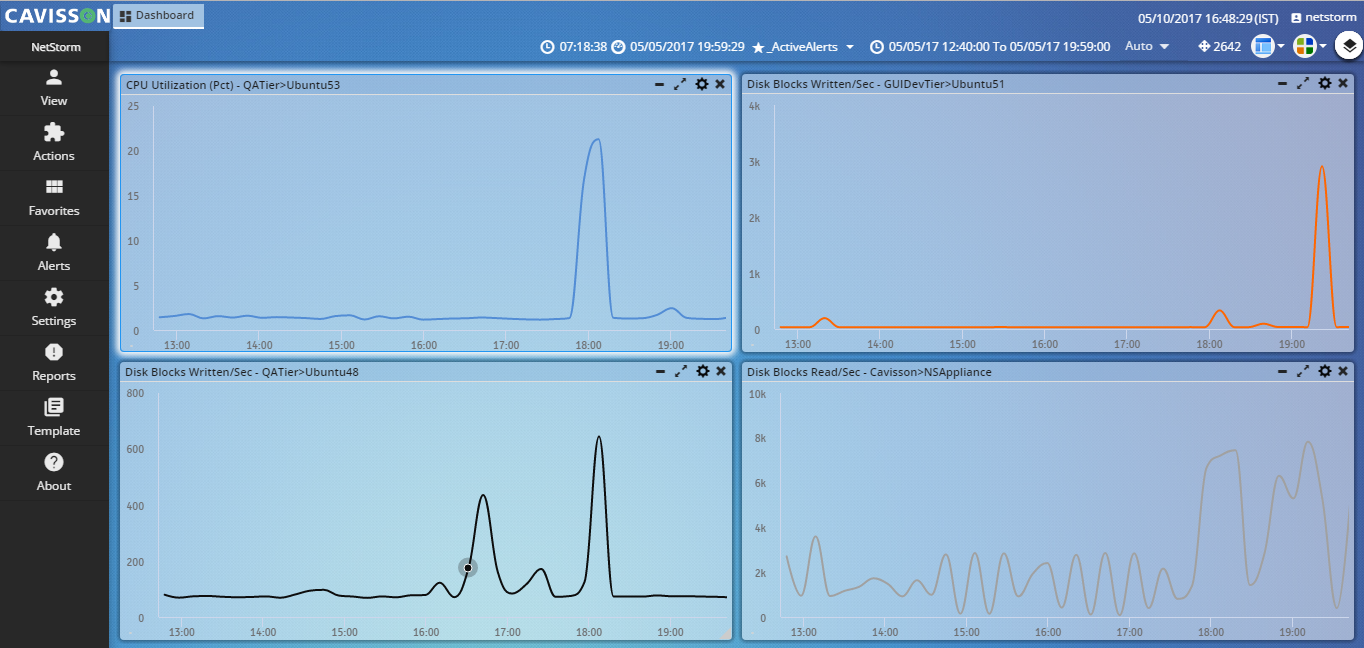Open the Actions puzzle icon
The width and height of the screenshot is (1364, 648).
click(54, 143)
